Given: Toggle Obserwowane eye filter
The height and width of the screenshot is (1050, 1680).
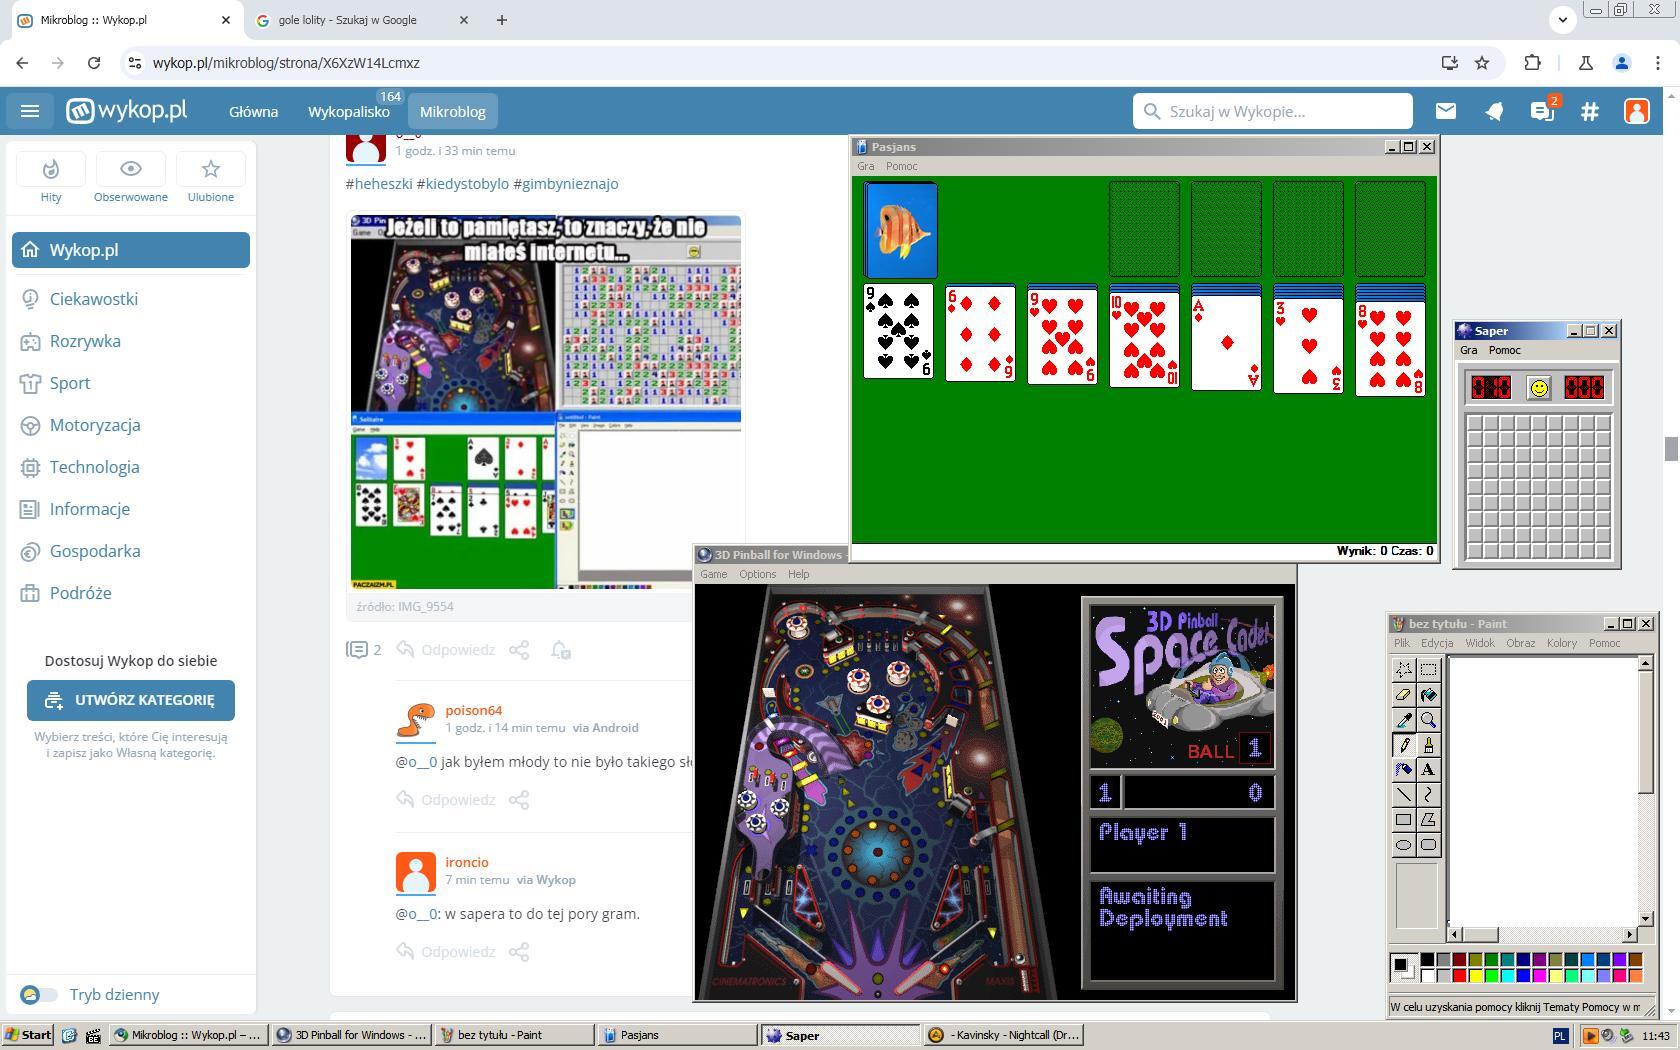Looking at the screenshot, I should pyautogui.click(x=130, y=179).
